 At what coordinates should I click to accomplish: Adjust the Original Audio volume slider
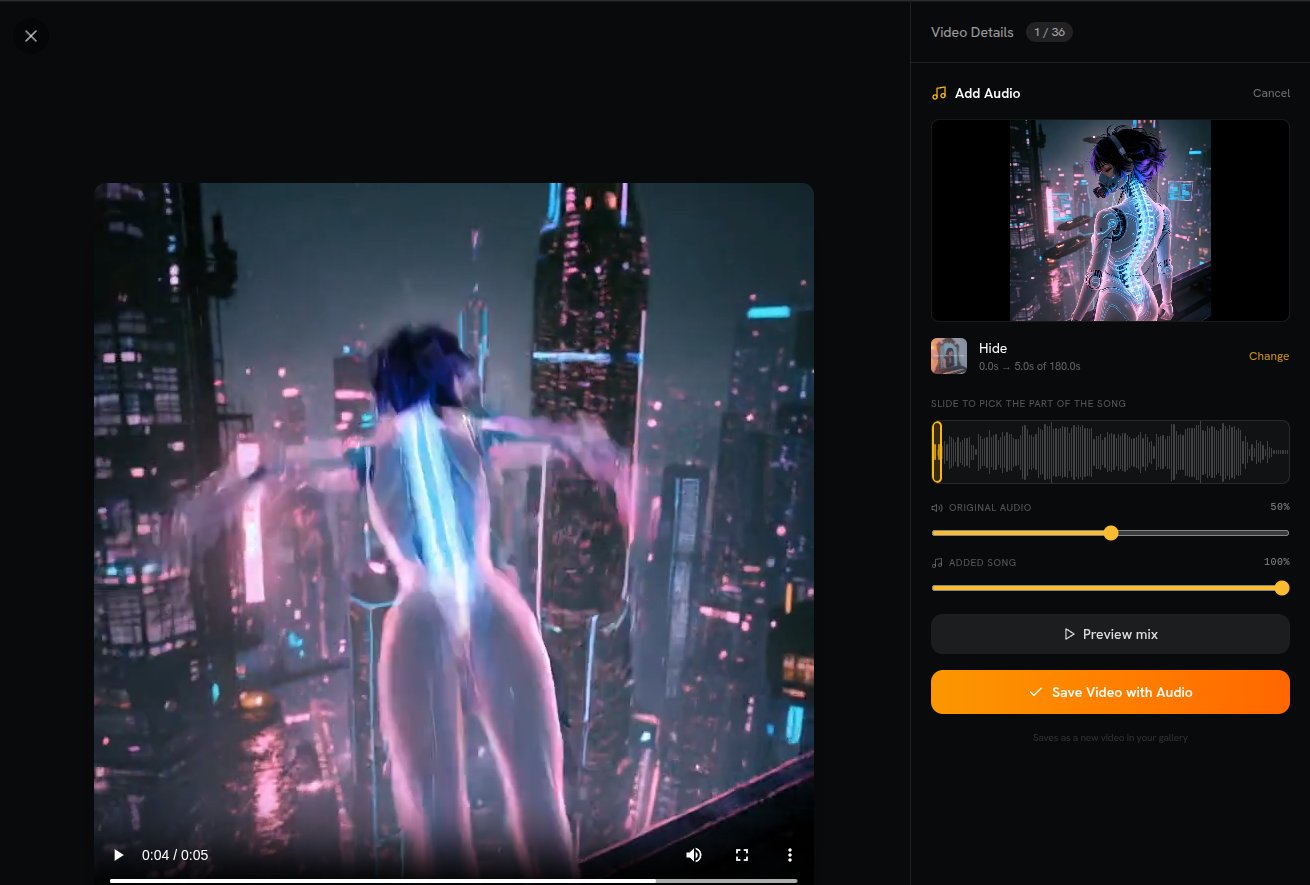pos(1110,533)
